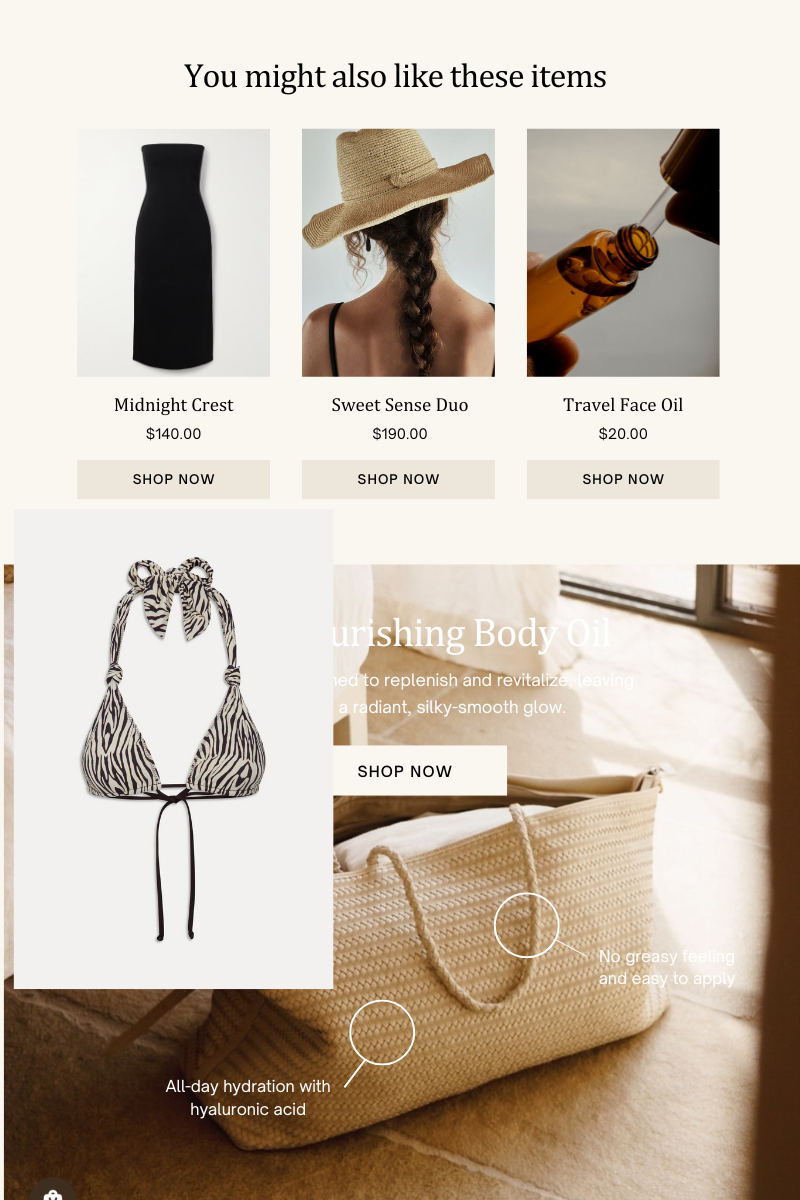The image size is (800, 1200).
Task: Click 'All-day hydration with hyaluronic acid' caption
Action: pos(248,1097)
